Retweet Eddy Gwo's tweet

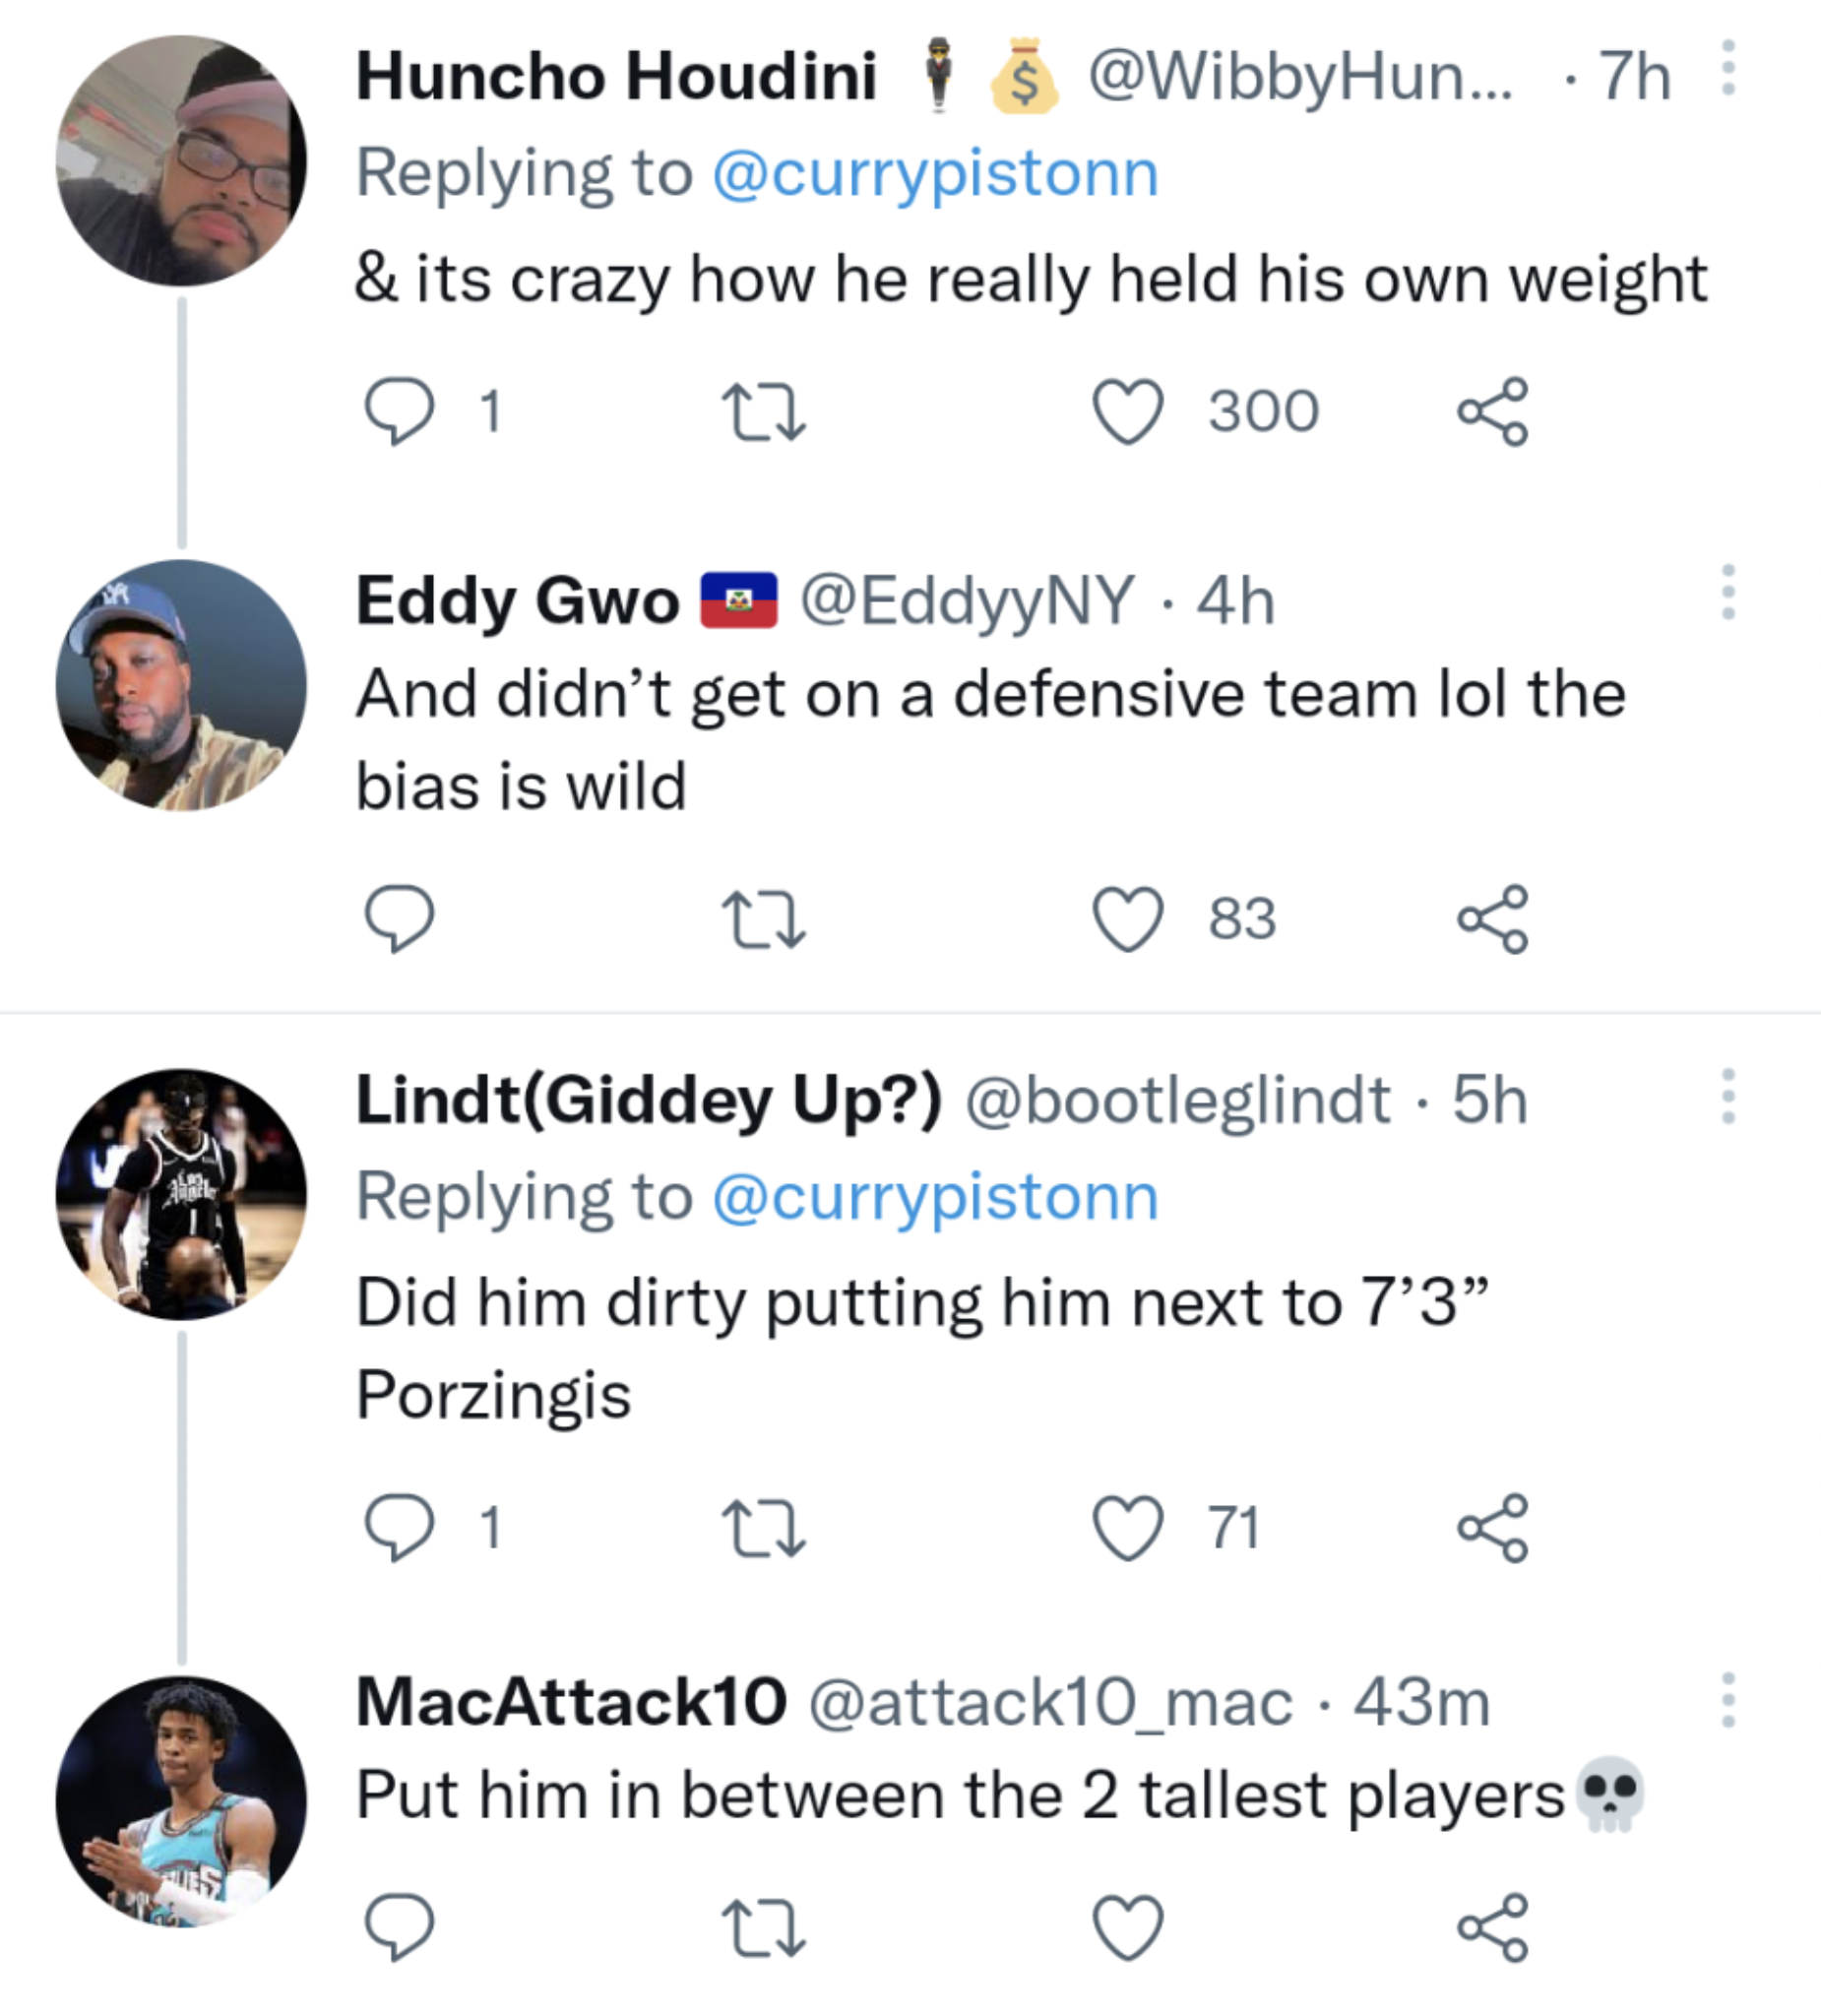click(763, 919)
